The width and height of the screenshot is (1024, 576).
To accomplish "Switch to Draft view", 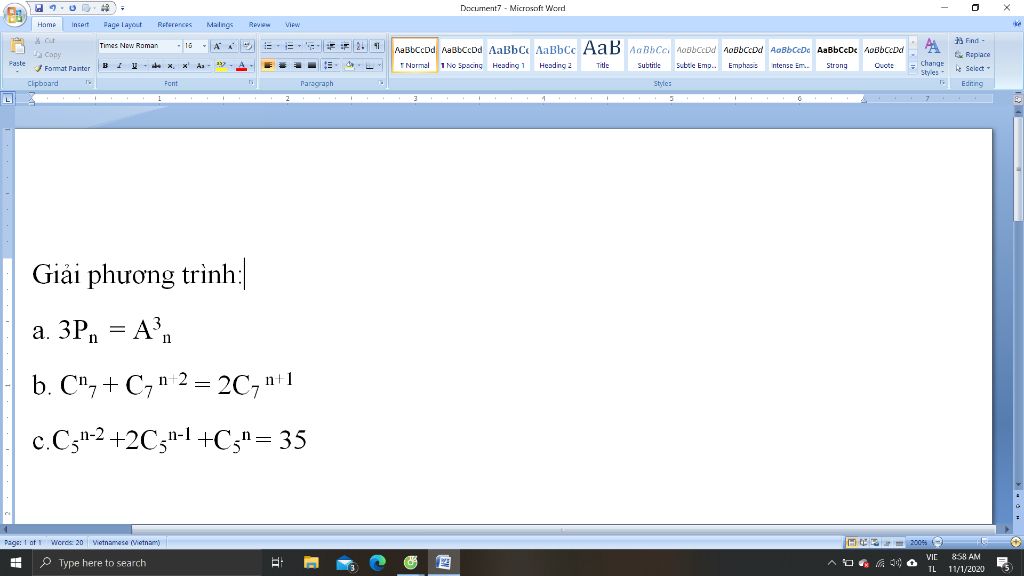I will click(x=899, y=542).
